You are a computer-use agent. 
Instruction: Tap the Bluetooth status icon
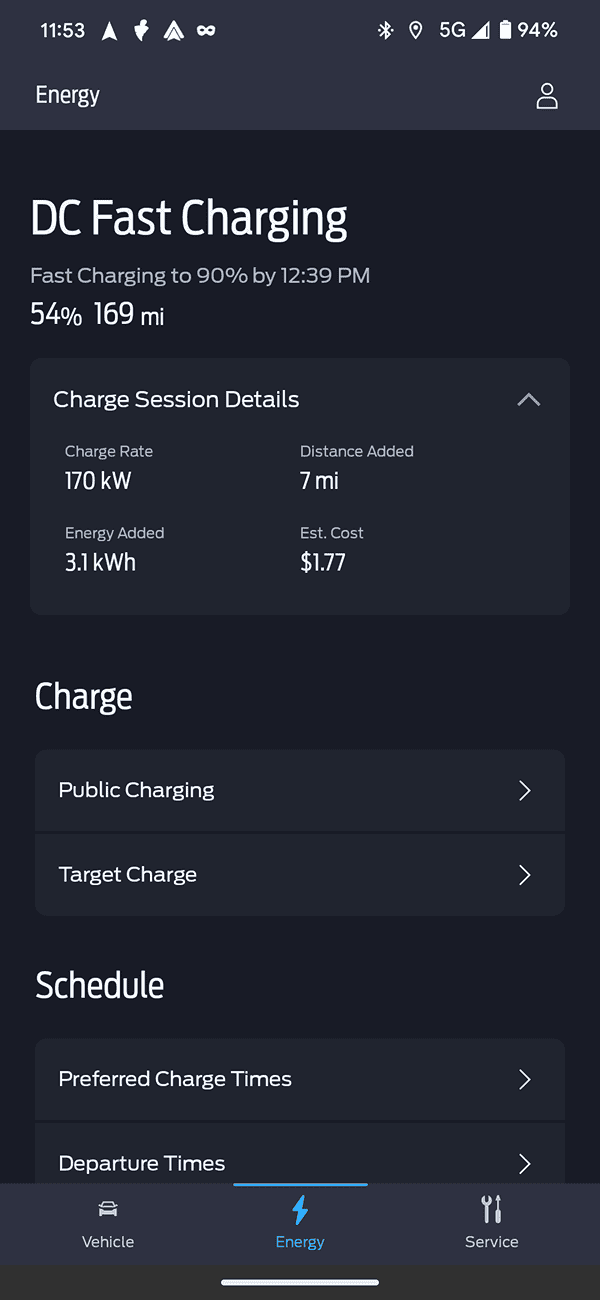pyautogui.click(x=385, y=30)
